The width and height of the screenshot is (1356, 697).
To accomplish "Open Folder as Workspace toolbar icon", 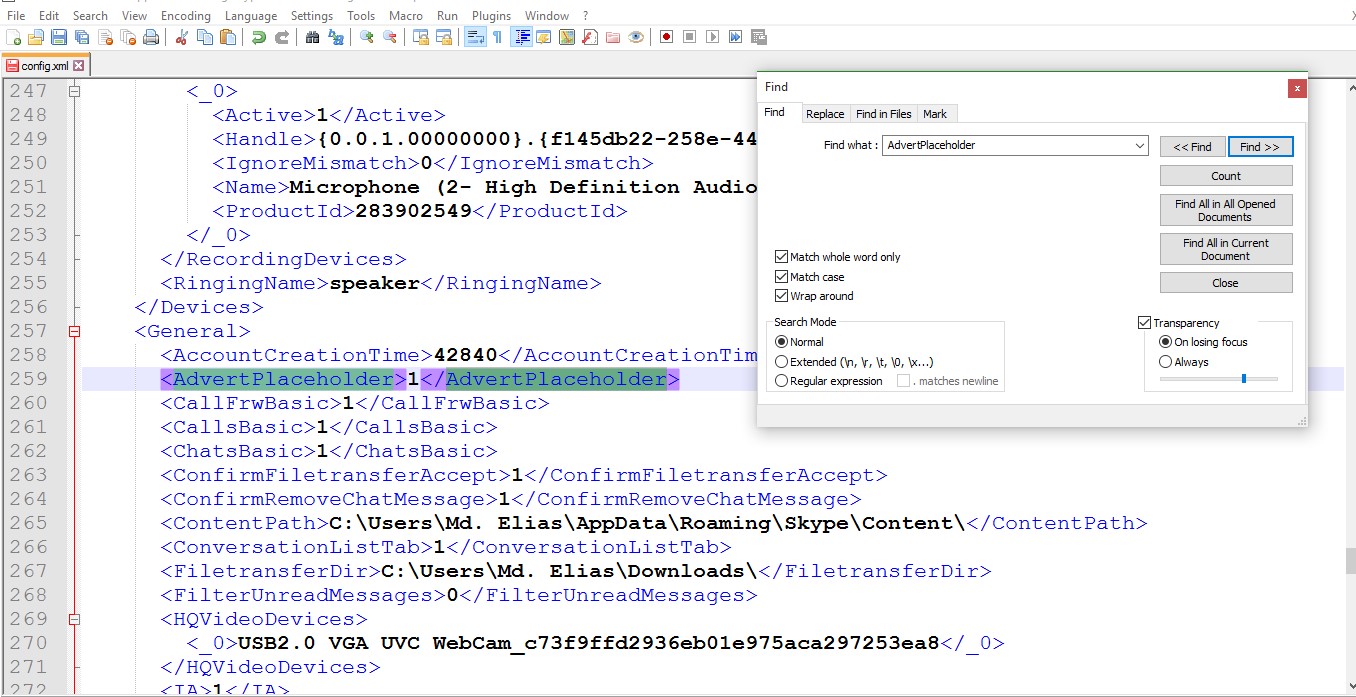I will tap(612, 37).
